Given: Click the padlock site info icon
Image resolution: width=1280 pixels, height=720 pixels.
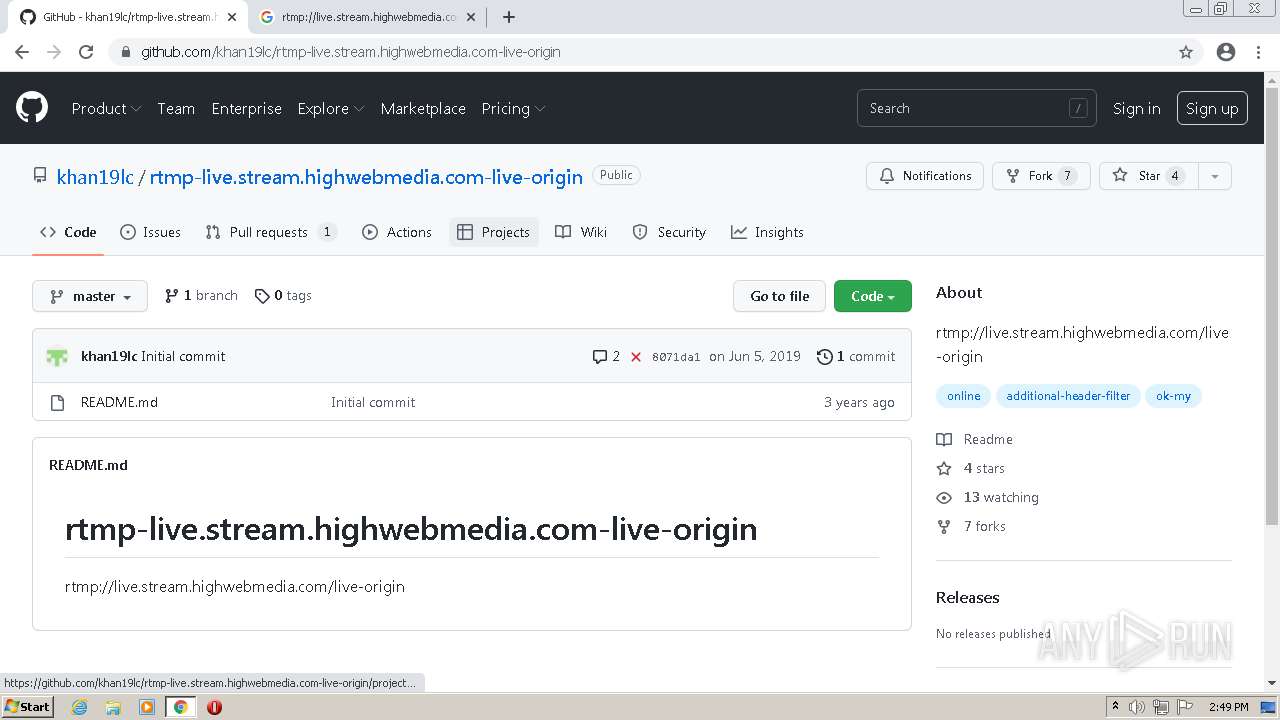Looking at the screenshot, I should (126, 52).
